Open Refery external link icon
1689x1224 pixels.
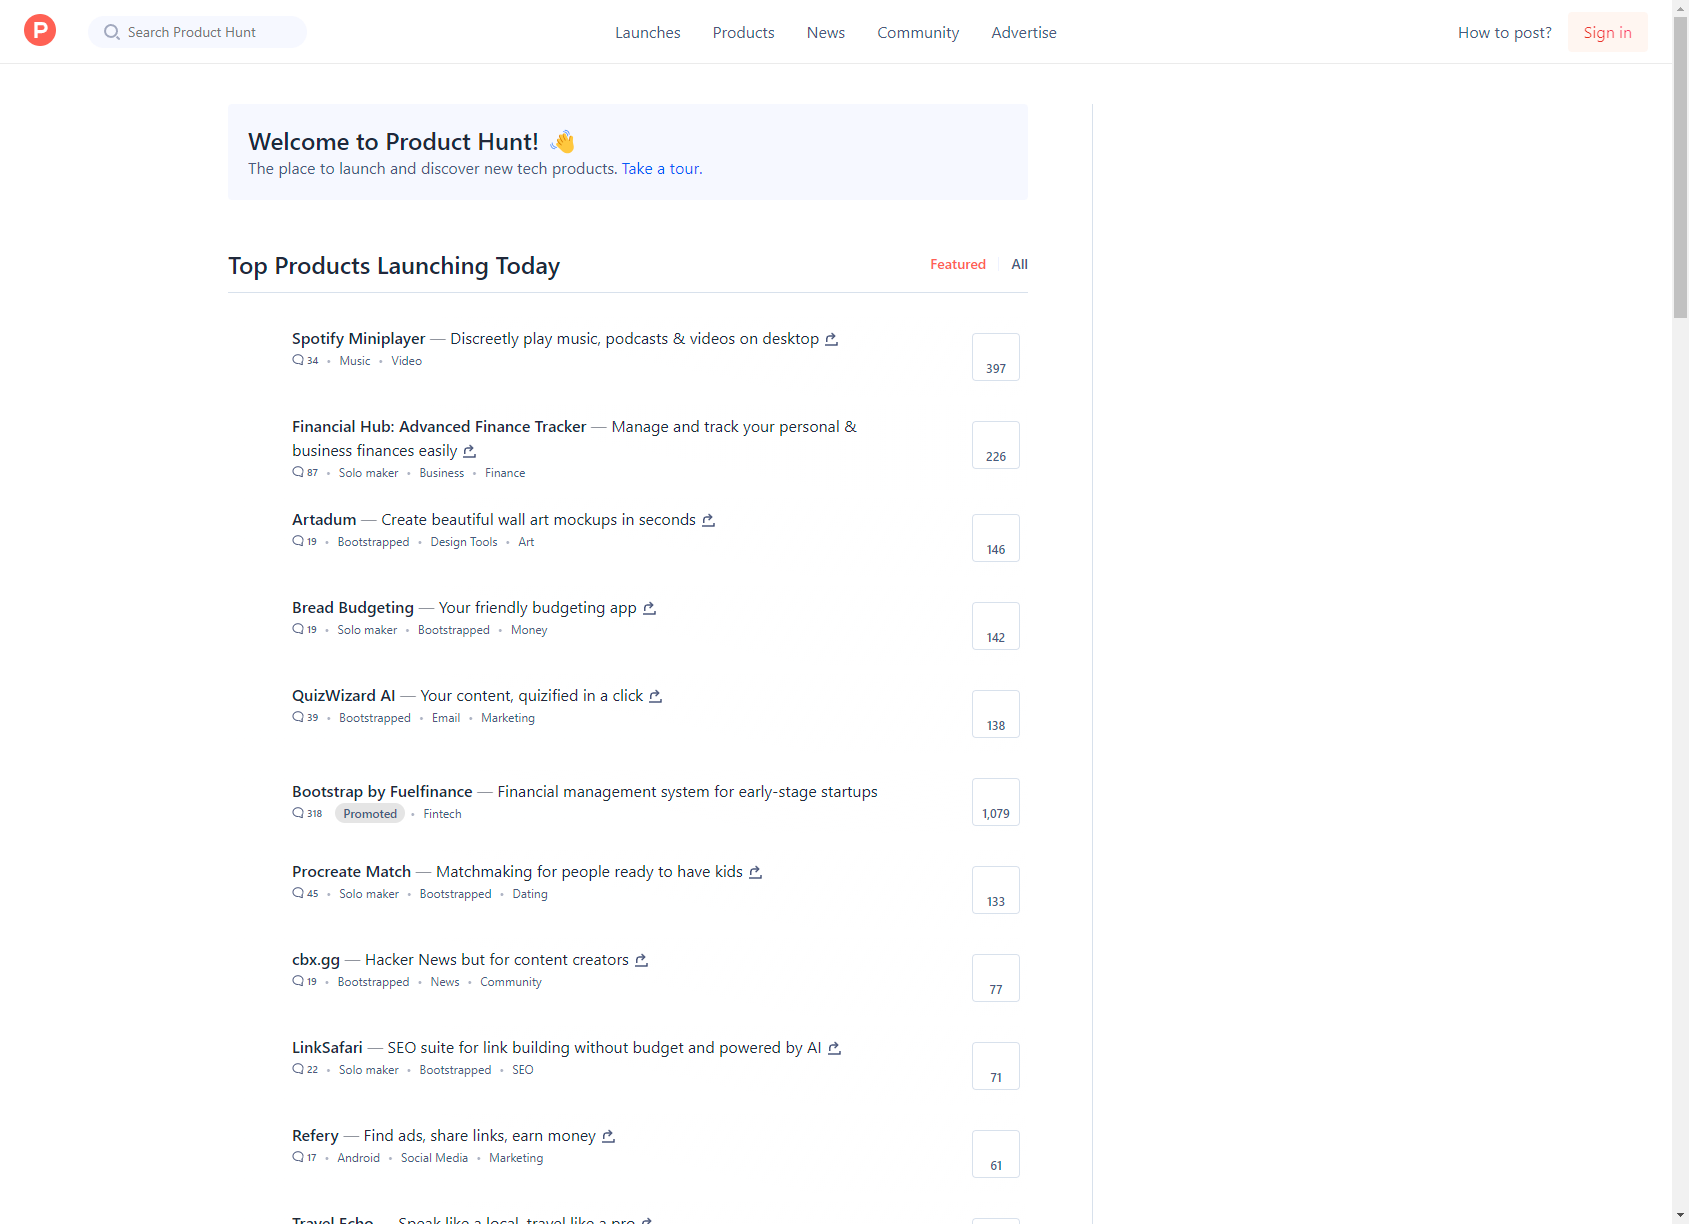(608, 1136)
